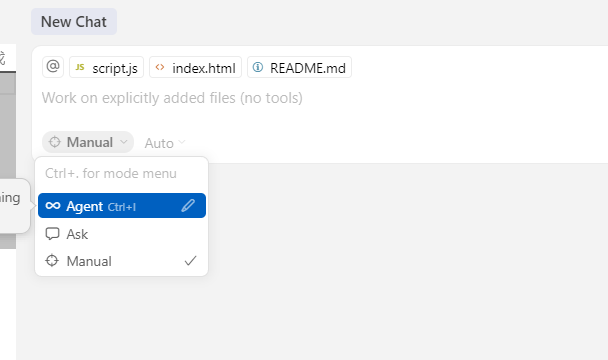This screenshot has width=608, height=360.
Task: Click the pencil edit icon for Agent
Action: (188, 206)
